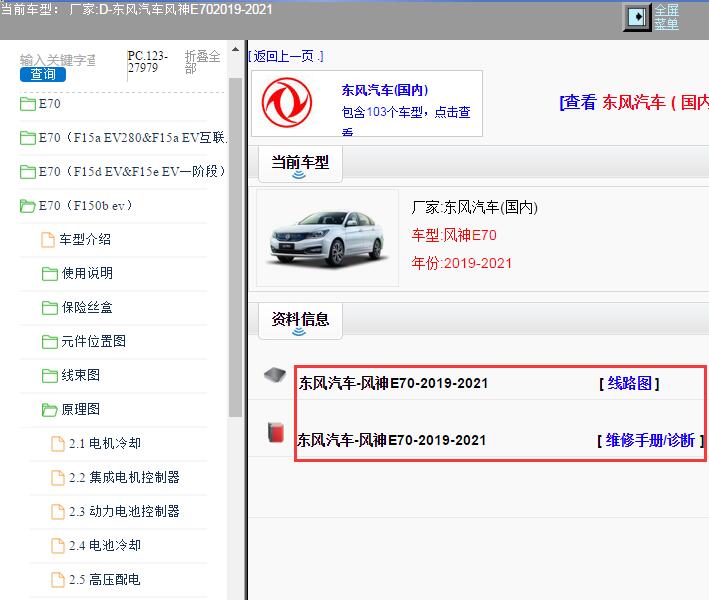The width and height of the screenshot is (709, 600).
Task: Click the 2.5 高压配电 page icon
Action: tap(58, 579)
